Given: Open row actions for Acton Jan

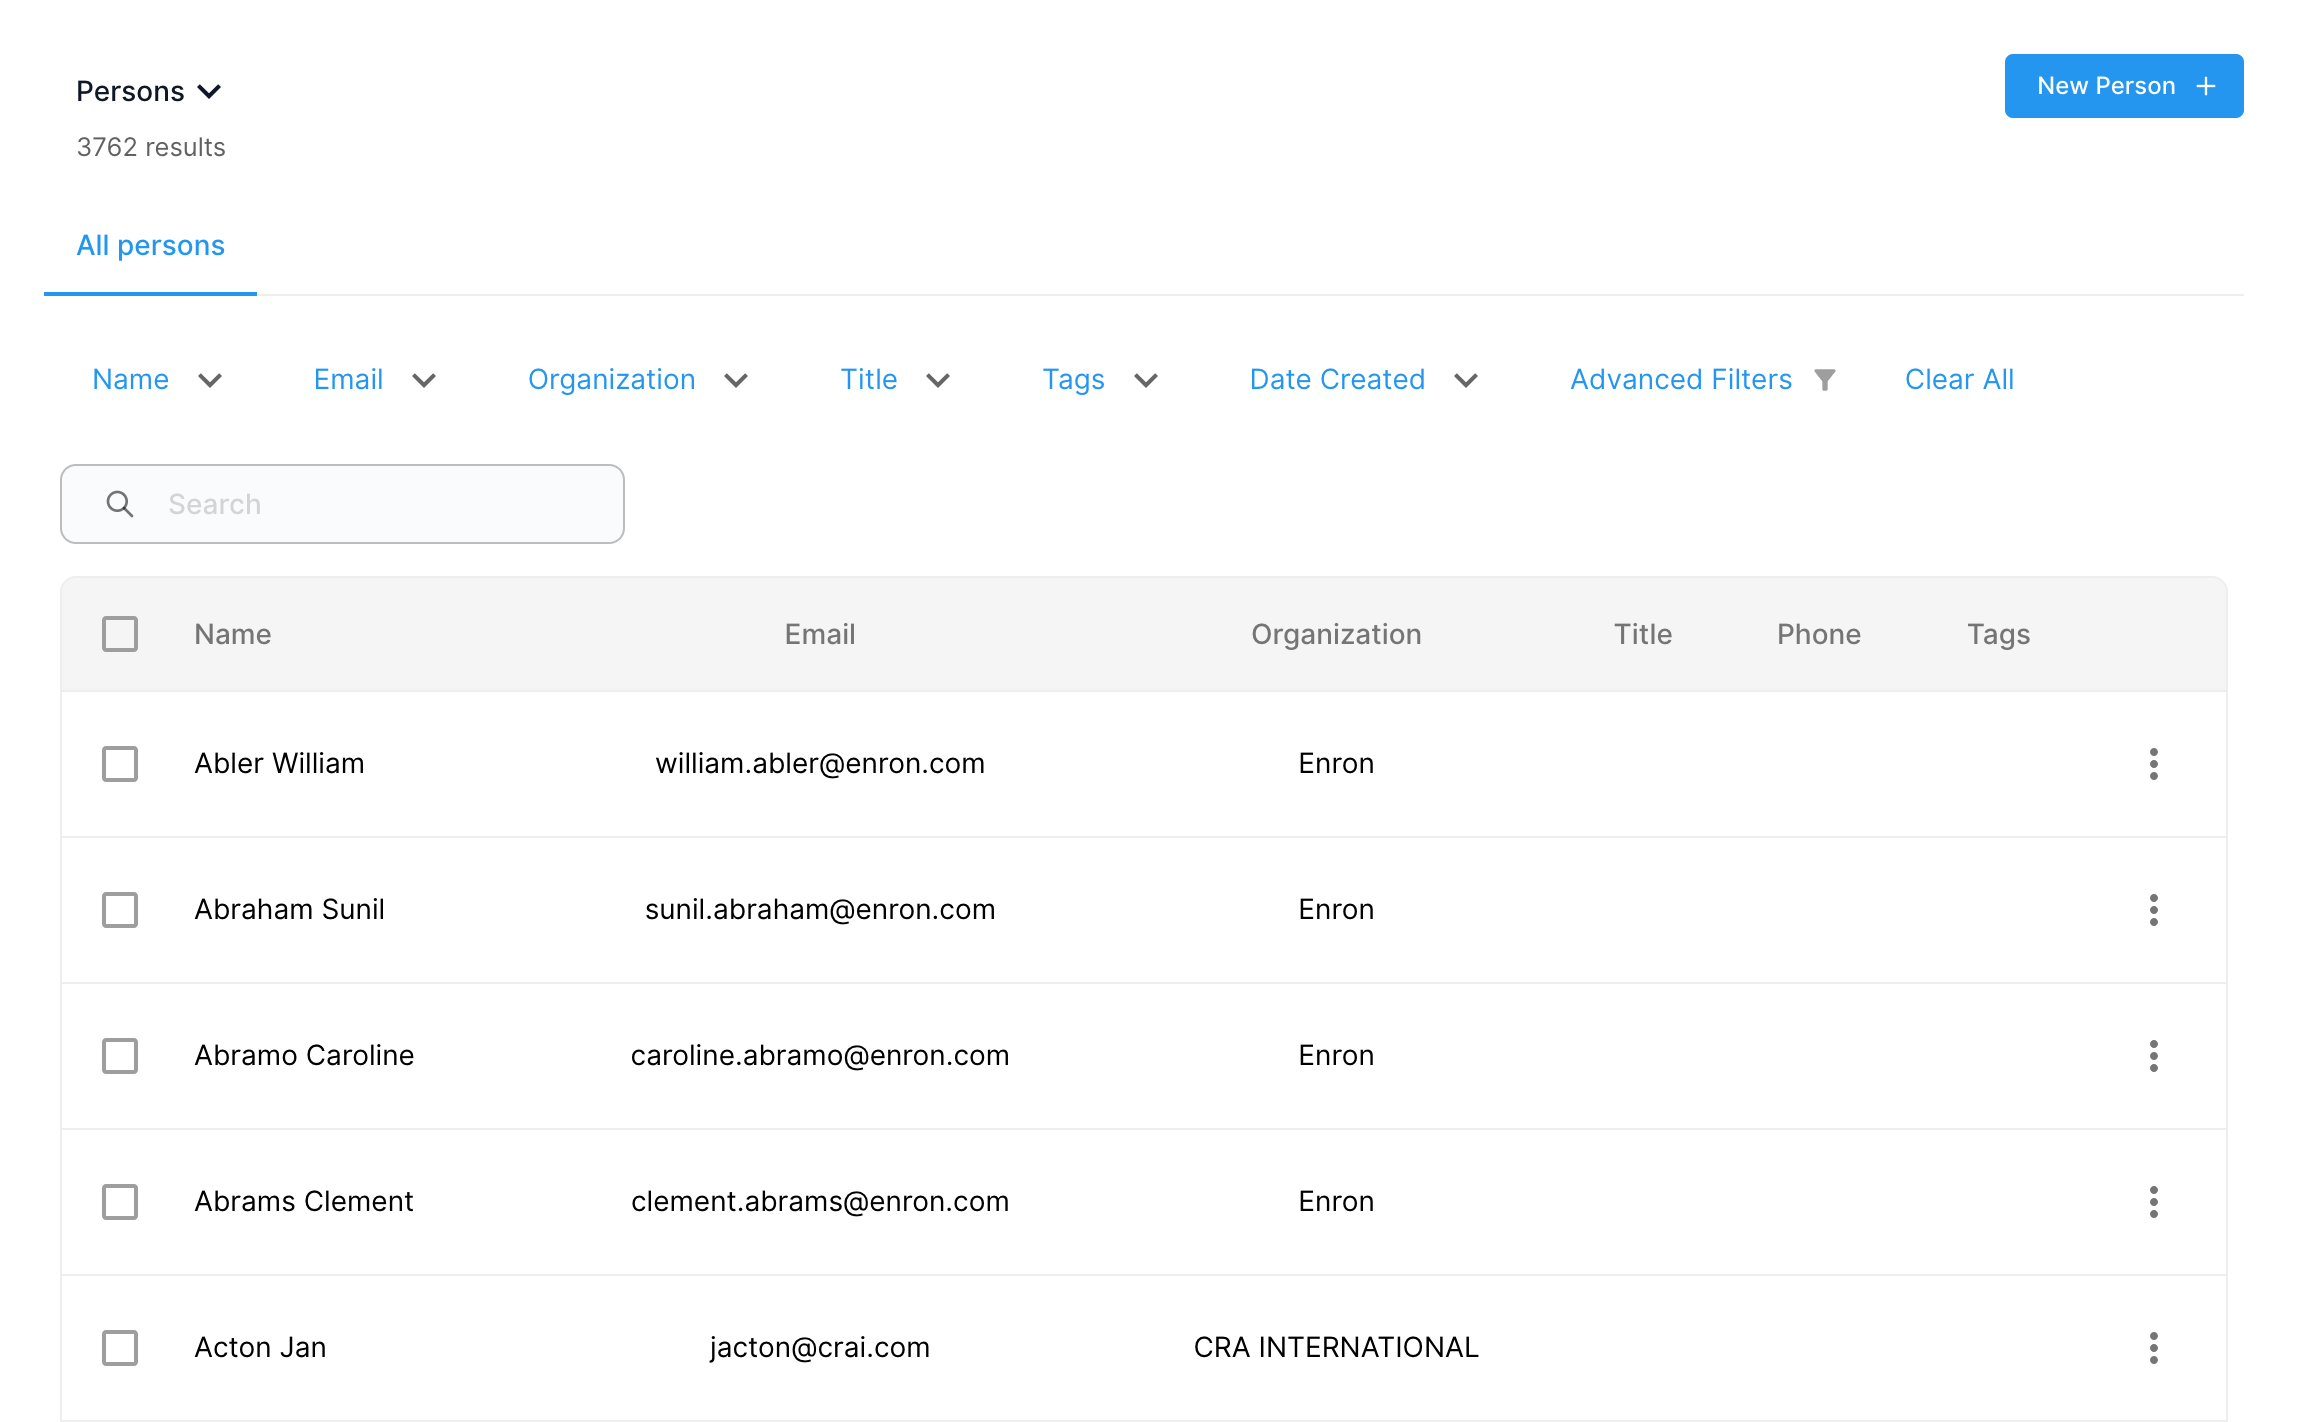Looking at the screenshot, I should pyautogui.click(x=2153, y=1348).
